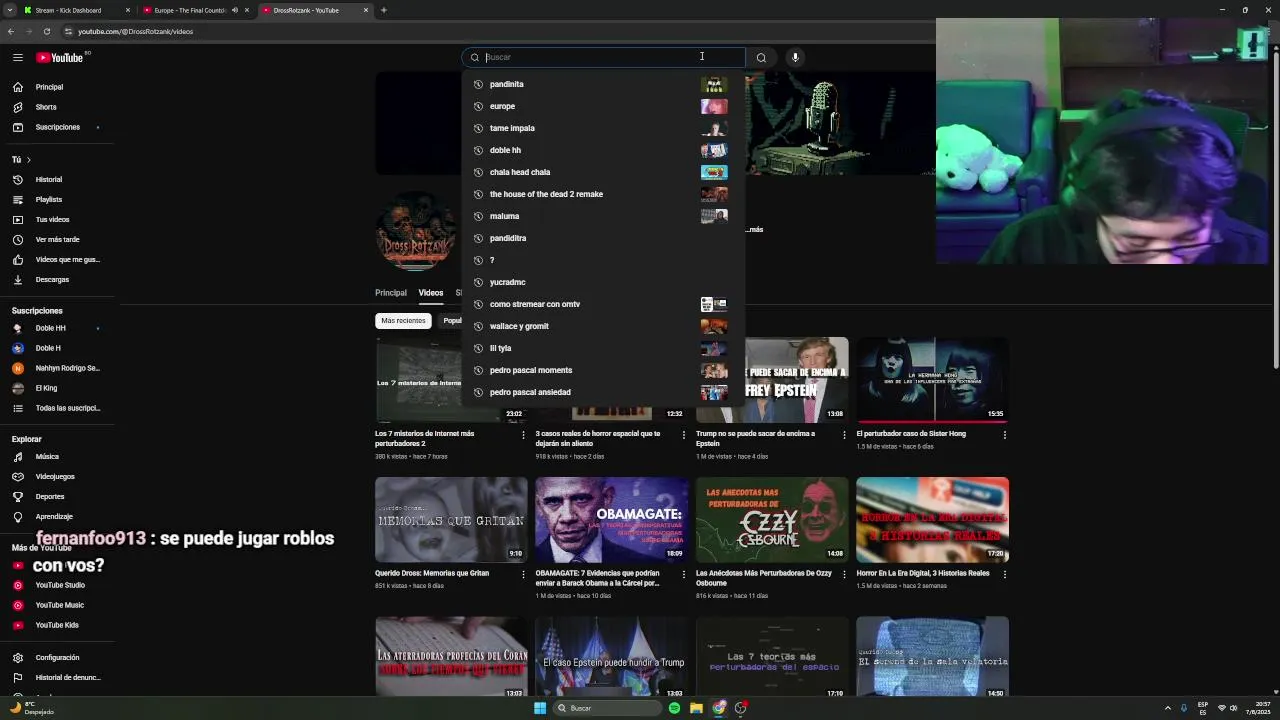Choose 'tame impala' search suggestion
This screenshot has width=1280, height=720.
pos(603,128)
